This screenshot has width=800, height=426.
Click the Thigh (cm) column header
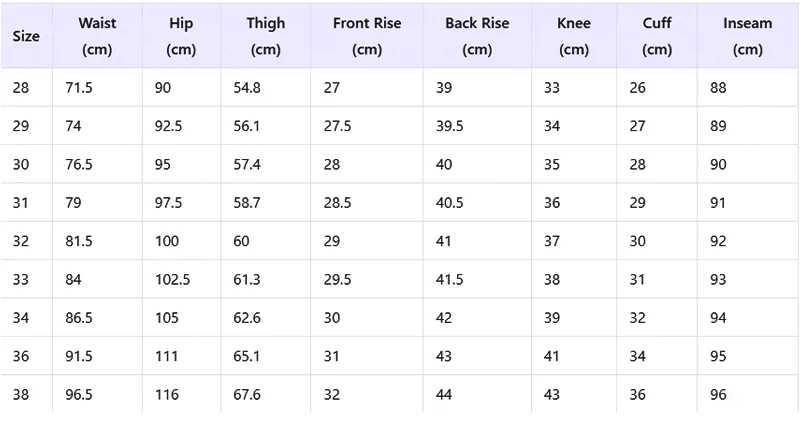coord(265,36)
